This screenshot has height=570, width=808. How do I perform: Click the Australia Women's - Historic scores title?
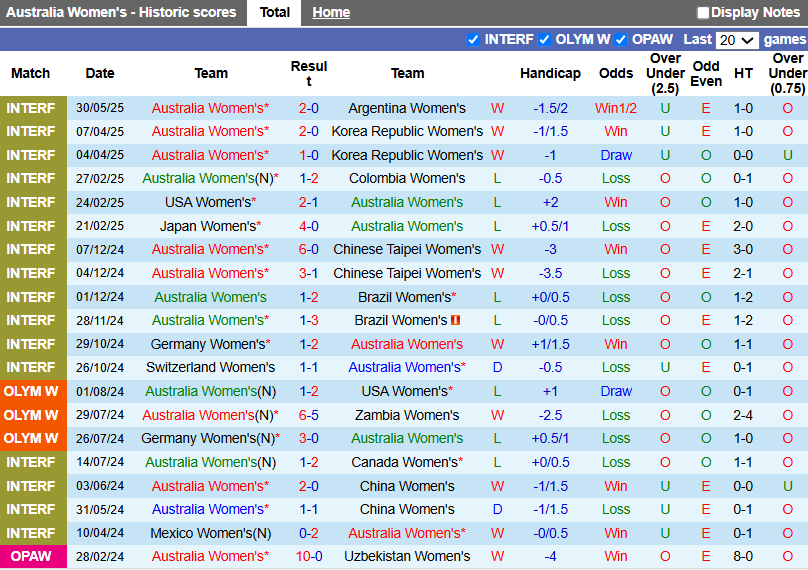coord(121,12)
